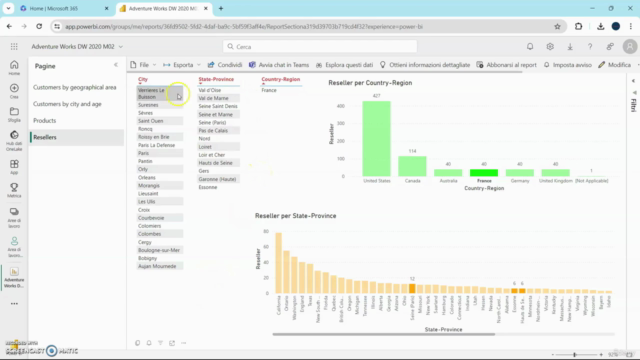
Task: Open the help question mark icon
Action: (x=590, y=47)
